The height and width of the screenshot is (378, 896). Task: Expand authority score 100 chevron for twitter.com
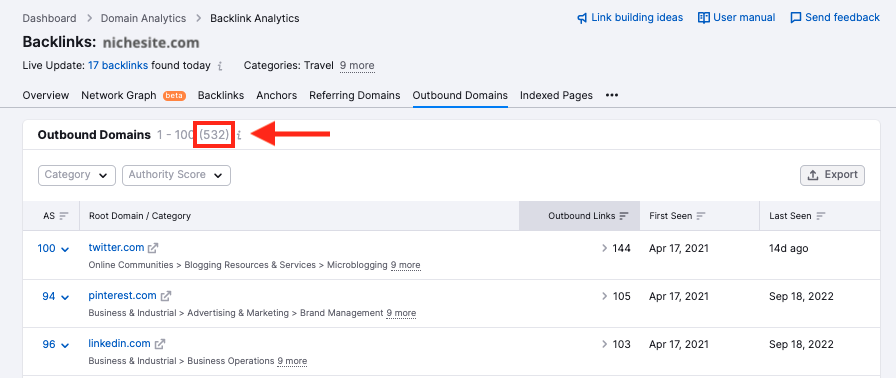tap(65, 249)
